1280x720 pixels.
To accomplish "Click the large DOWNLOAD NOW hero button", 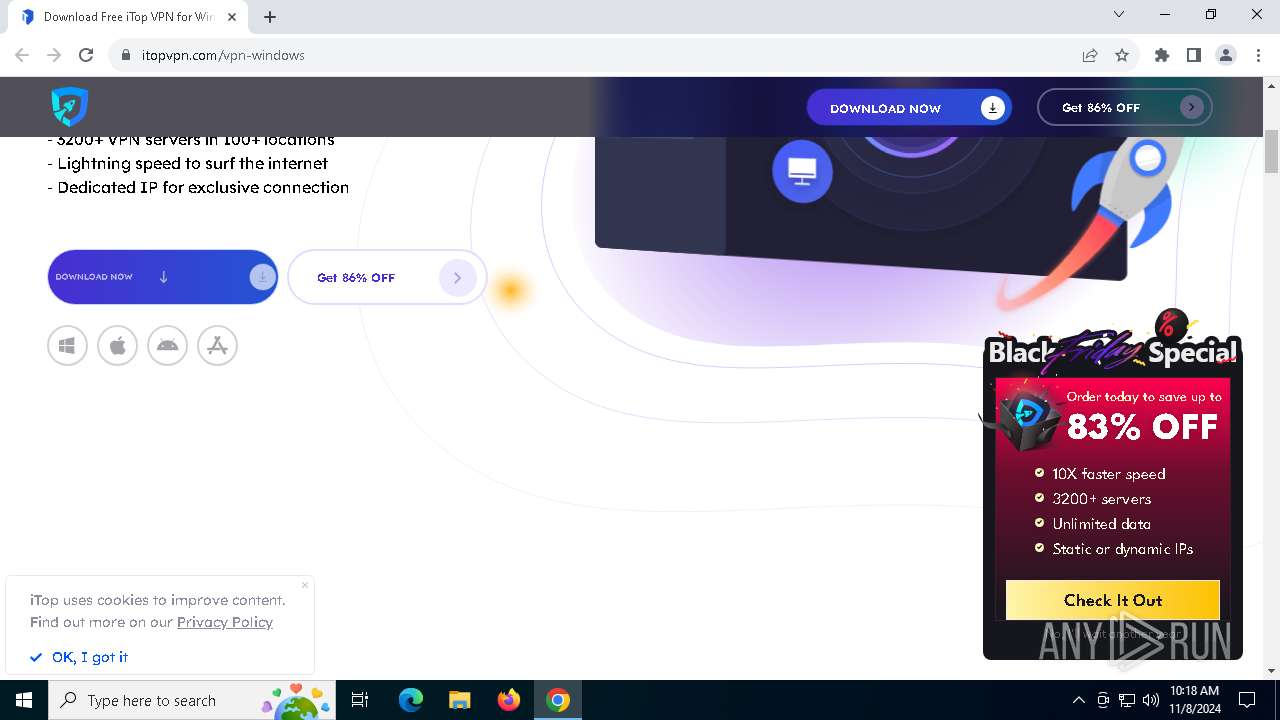I will point(163,277).
